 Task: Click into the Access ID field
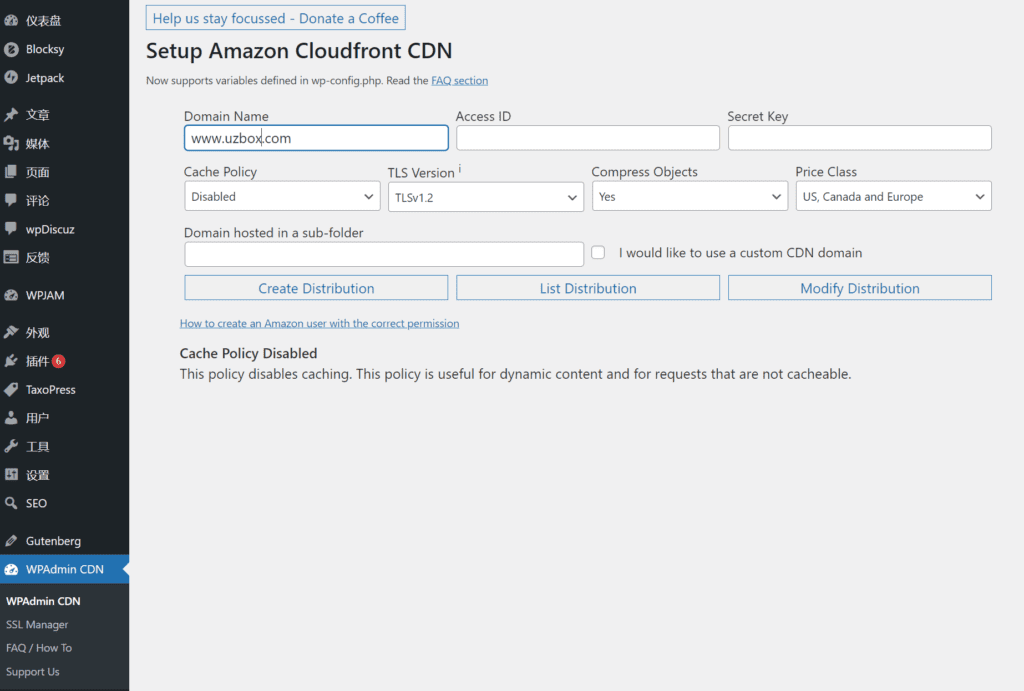coord(588,138)
